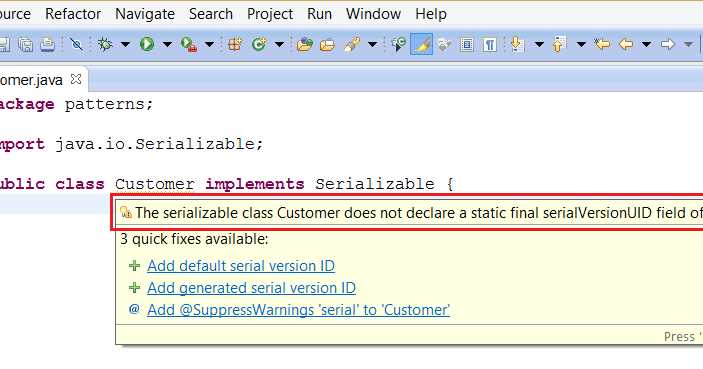The image size is (703, 369).
Task: Click the Back navigation arrow icon
Action: coord(626,44)
